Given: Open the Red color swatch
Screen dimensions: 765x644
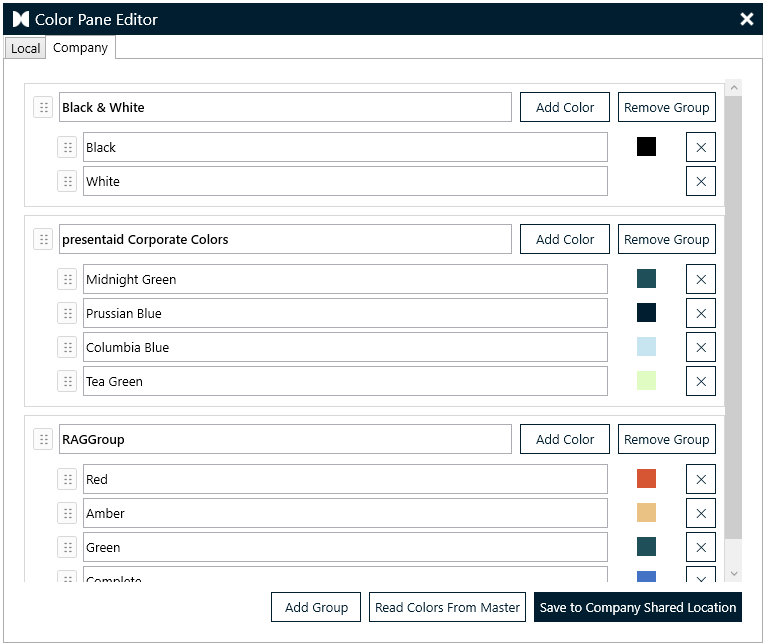Looking at the screenshot, I should coord(646,479).
